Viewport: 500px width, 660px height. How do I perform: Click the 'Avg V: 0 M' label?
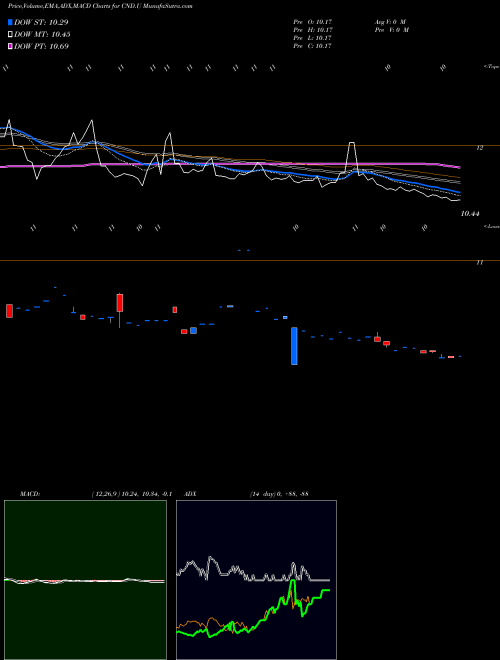pyautogui.click(x=390, y=22)
